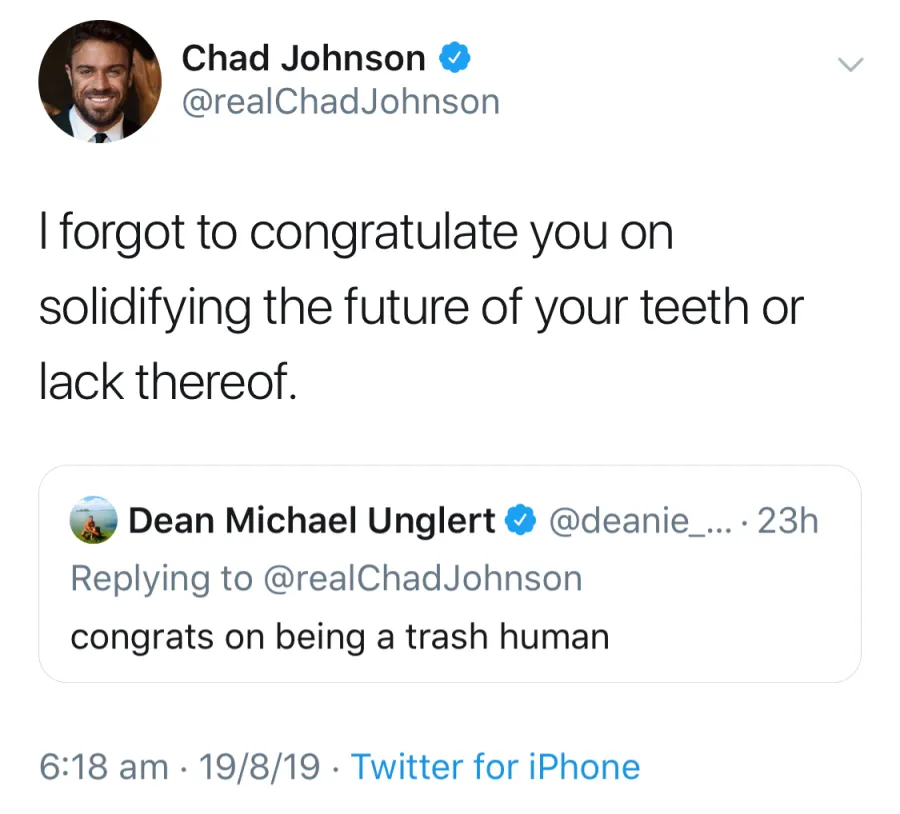This screenshot has height=814, width=900.
Task: Click Dean Michael Unglert's verified badge
Action: point(521,519)
